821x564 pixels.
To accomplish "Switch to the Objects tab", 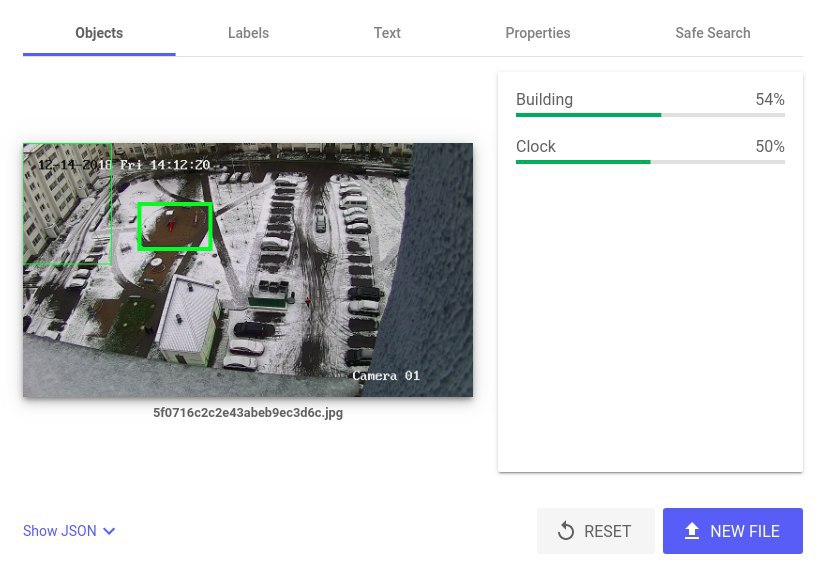I will point(99,33).
